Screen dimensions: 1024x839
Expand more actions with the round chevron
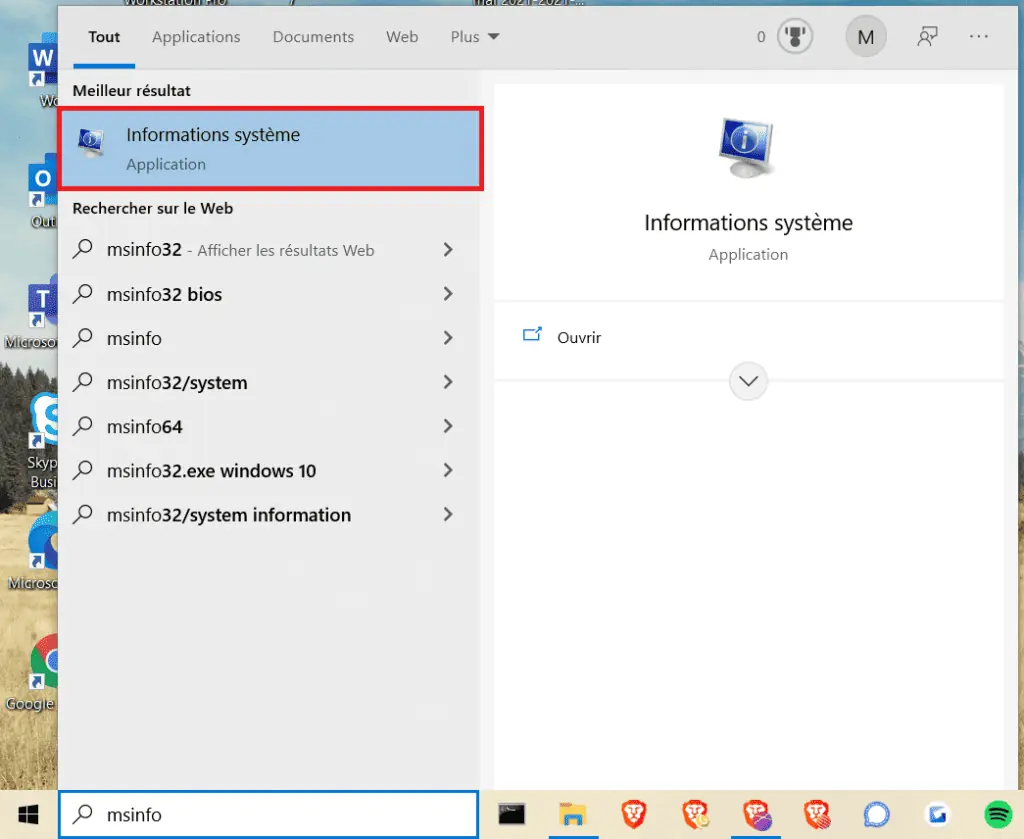point(748,381)
